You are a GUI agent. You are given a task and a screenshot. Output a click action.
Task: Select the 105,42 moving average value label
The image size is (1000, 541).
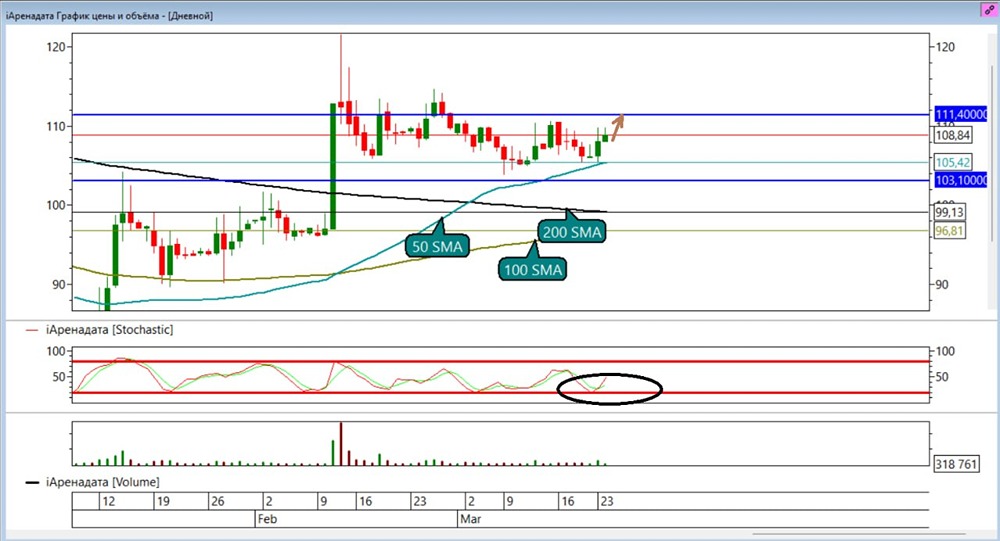tap(953, 162)
